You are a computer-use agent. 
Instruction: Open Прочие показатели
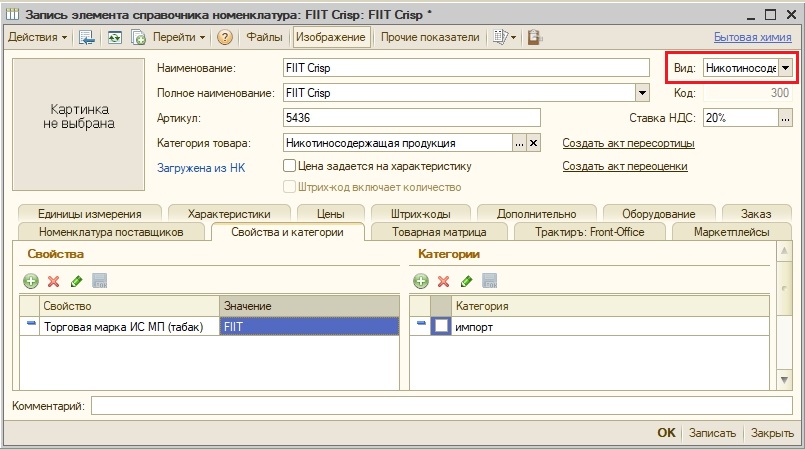tap(430, 37)
